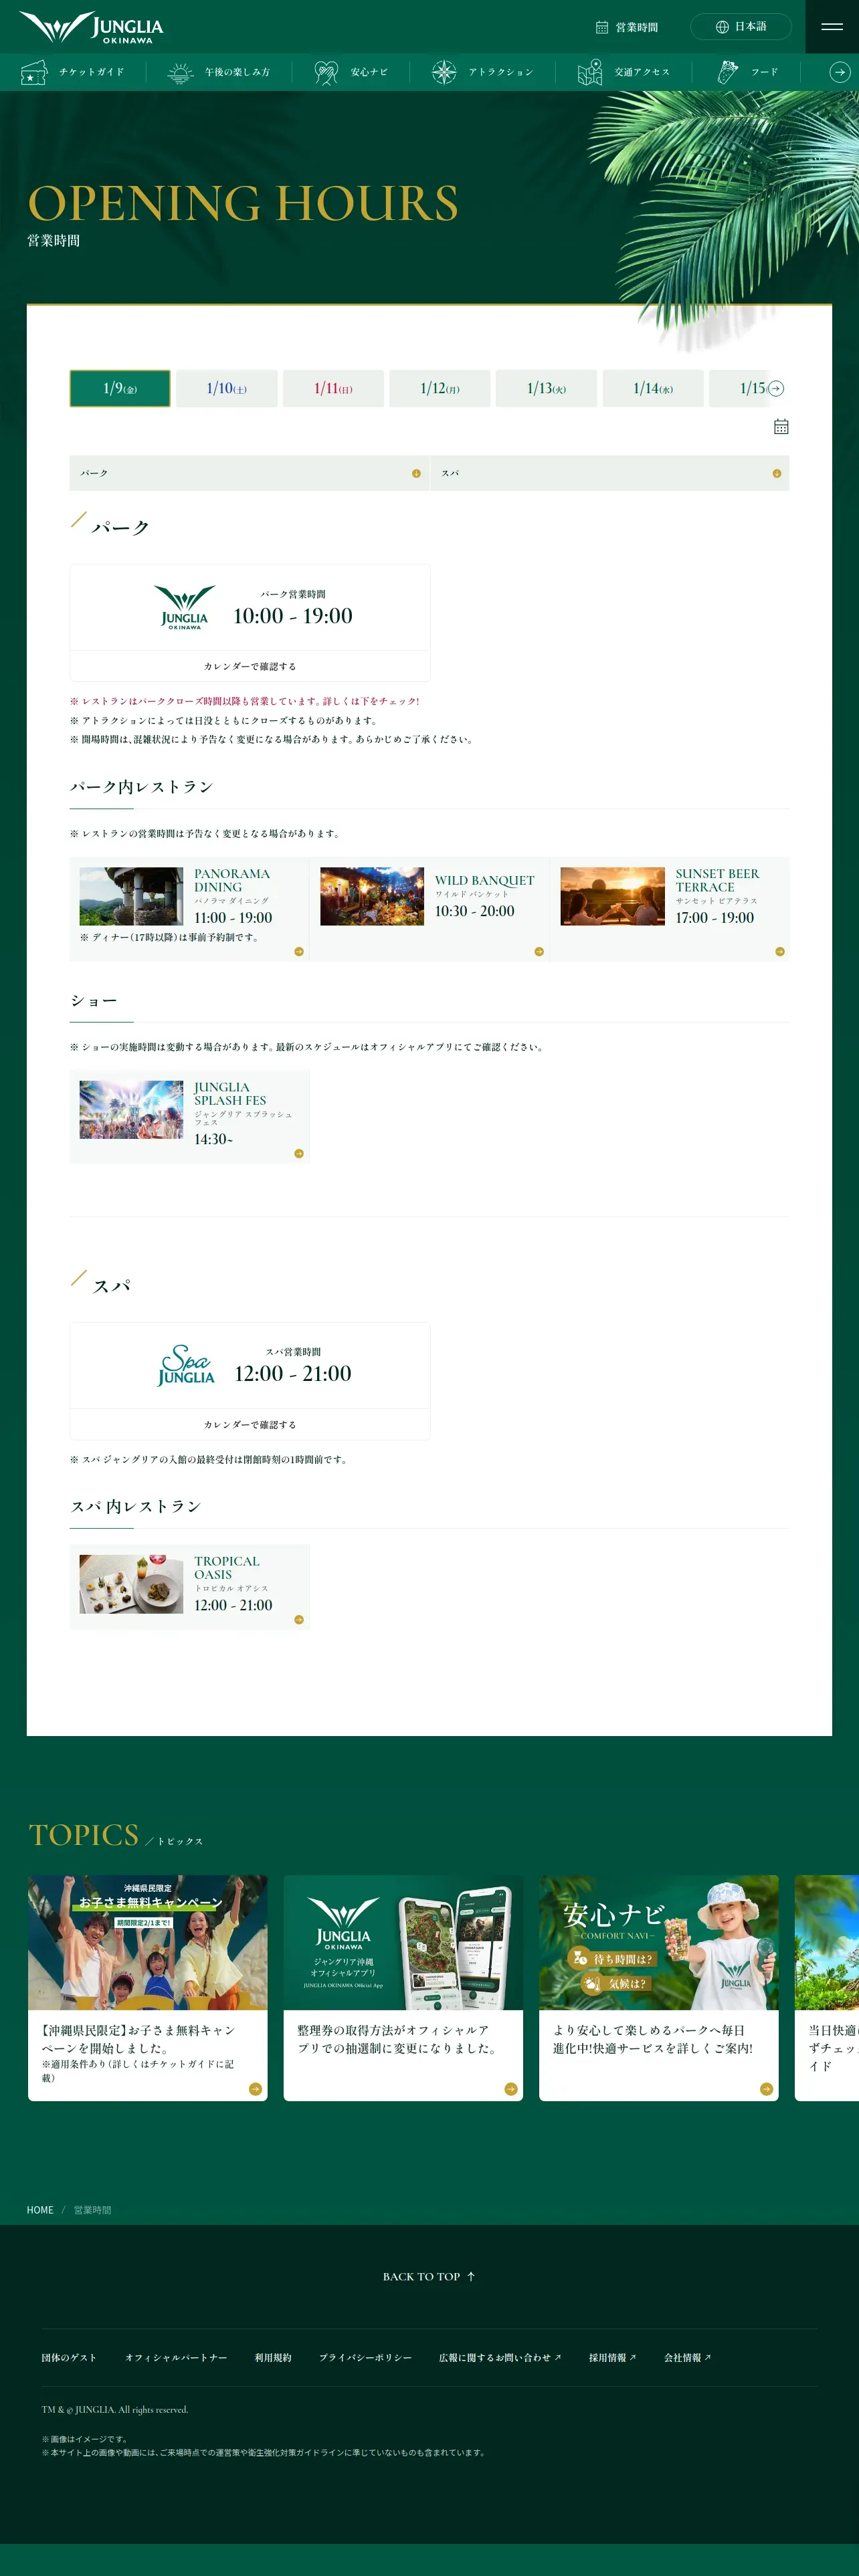Open the calendar icon below date tabs
The width and height of the screenshot is (859, 2576).
coord(781,427)
